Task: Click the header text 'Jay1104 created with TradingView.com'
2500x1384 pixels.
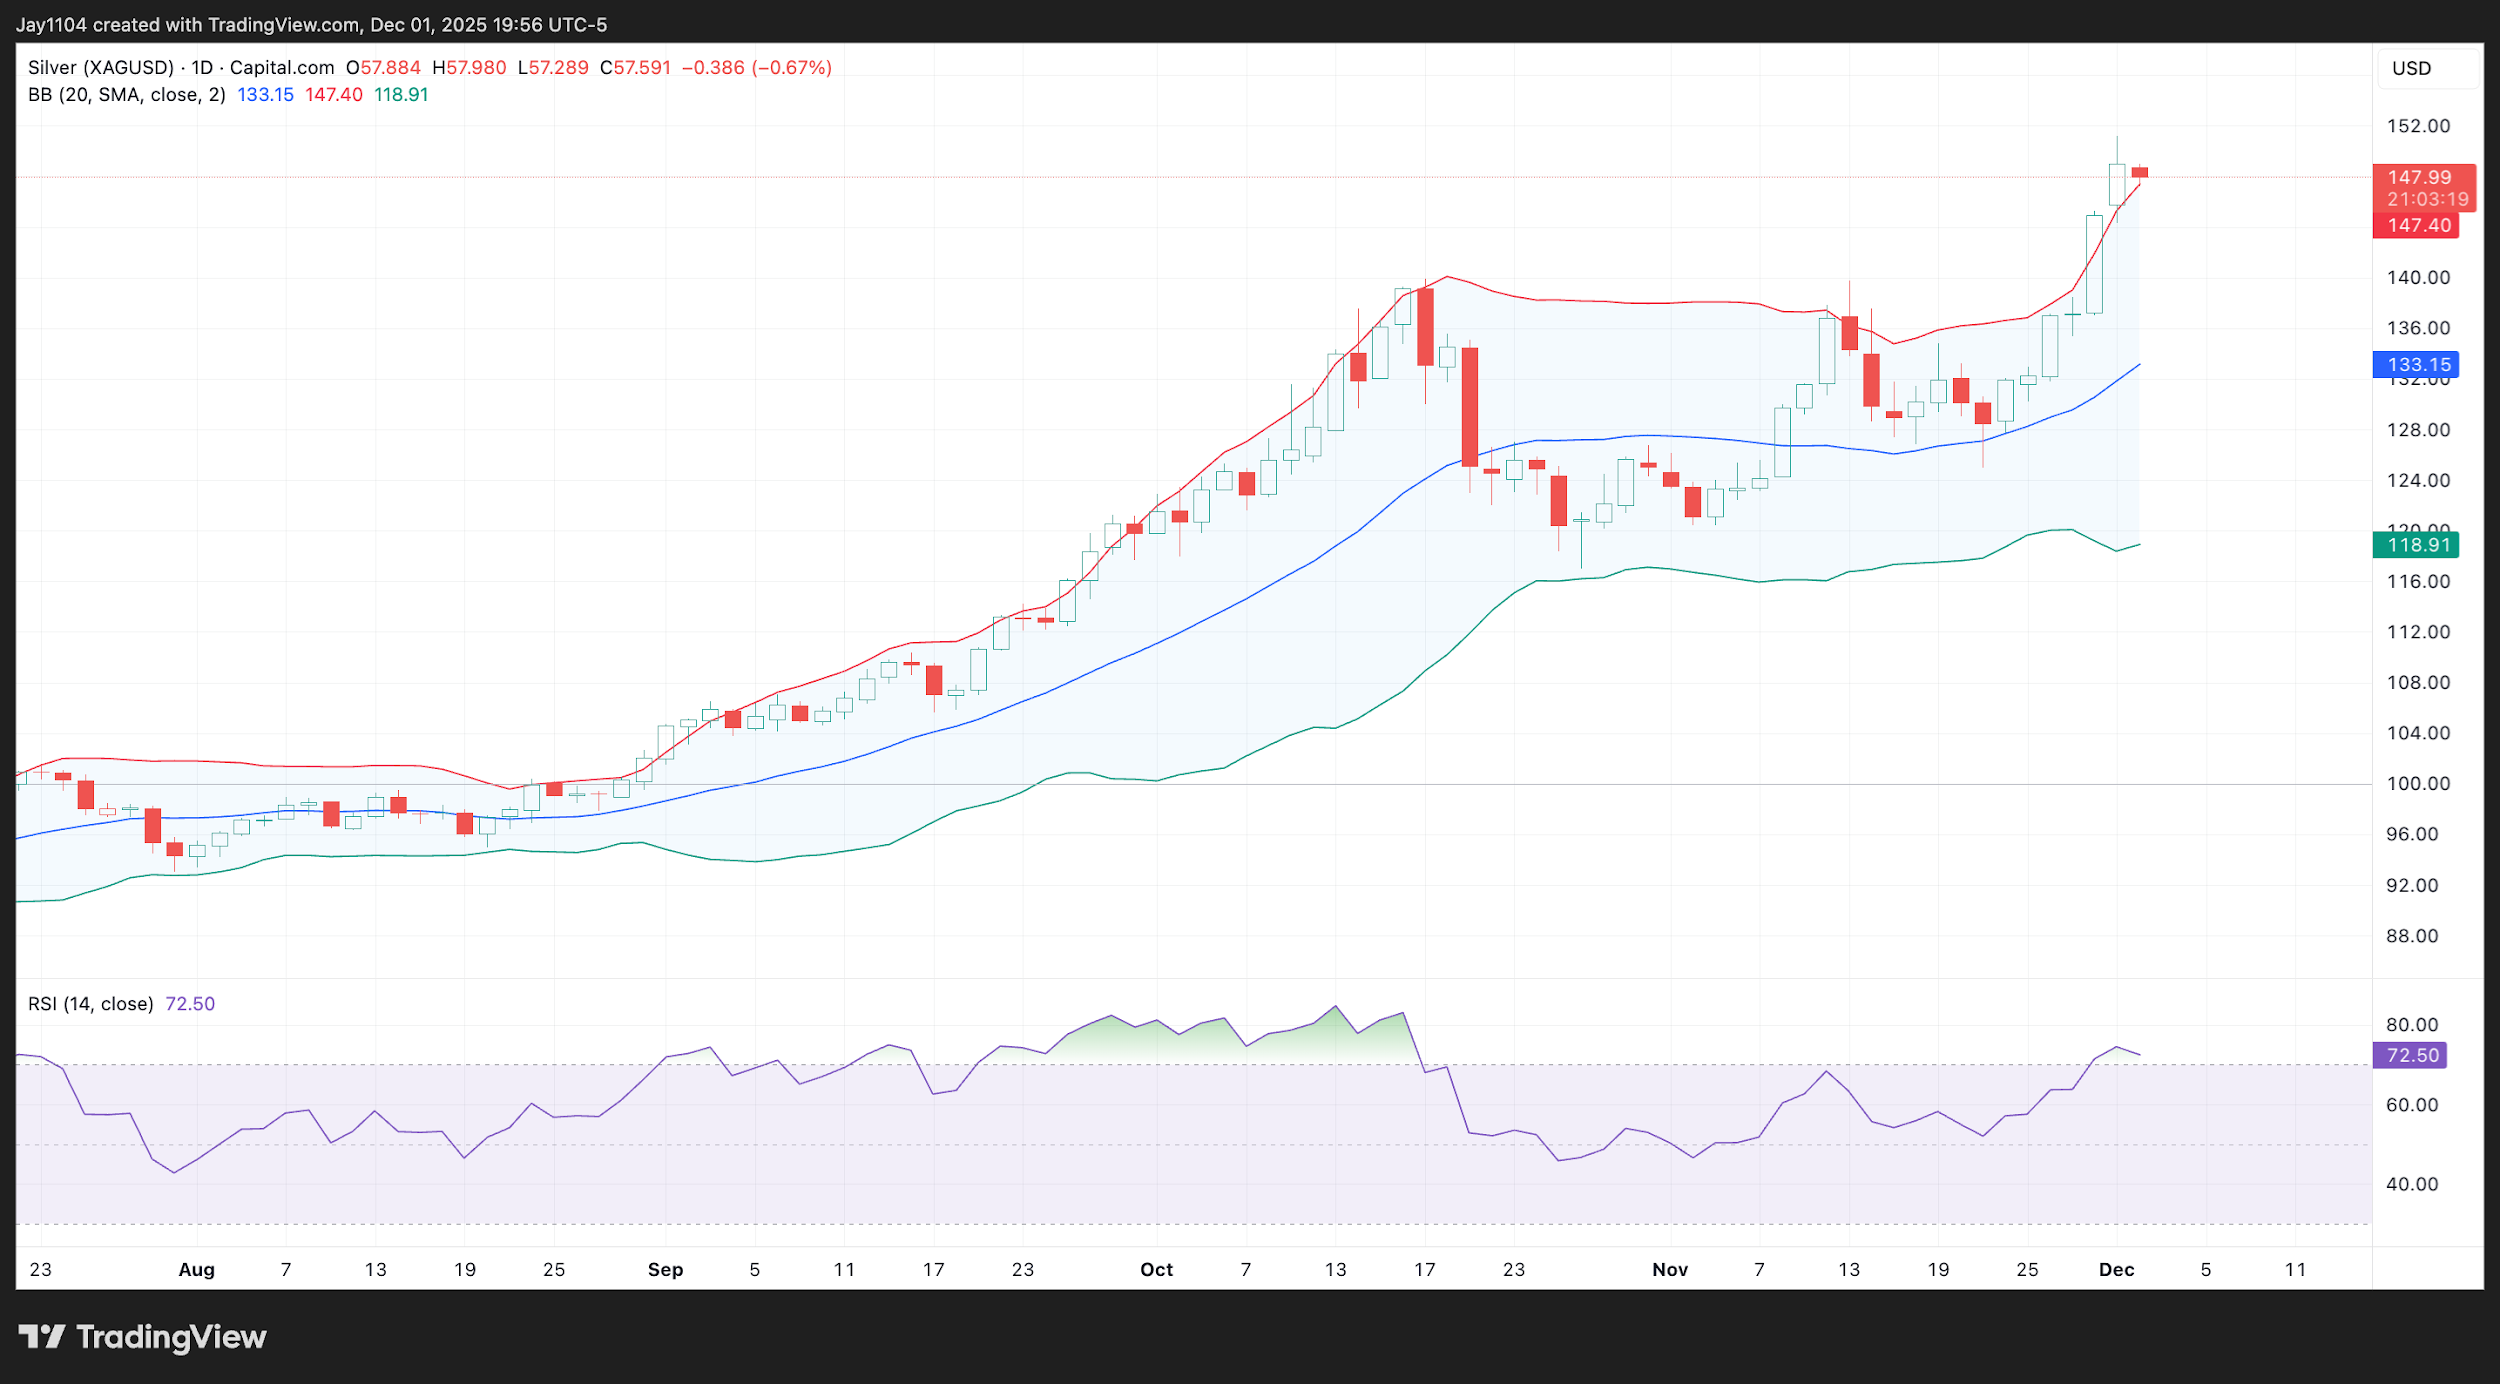Action: [188, 25]
